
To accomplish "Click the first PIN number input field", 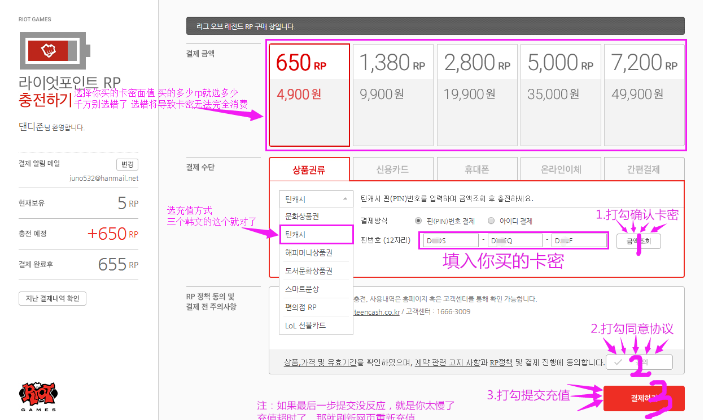I will coord(451,241).
